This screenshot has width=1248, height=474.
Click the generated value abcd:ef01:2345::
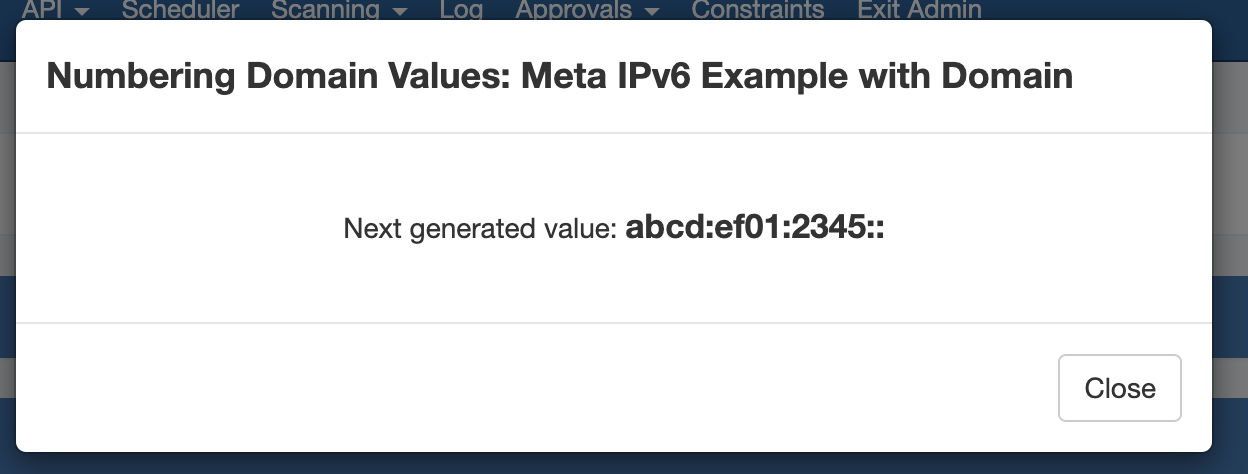755,229
